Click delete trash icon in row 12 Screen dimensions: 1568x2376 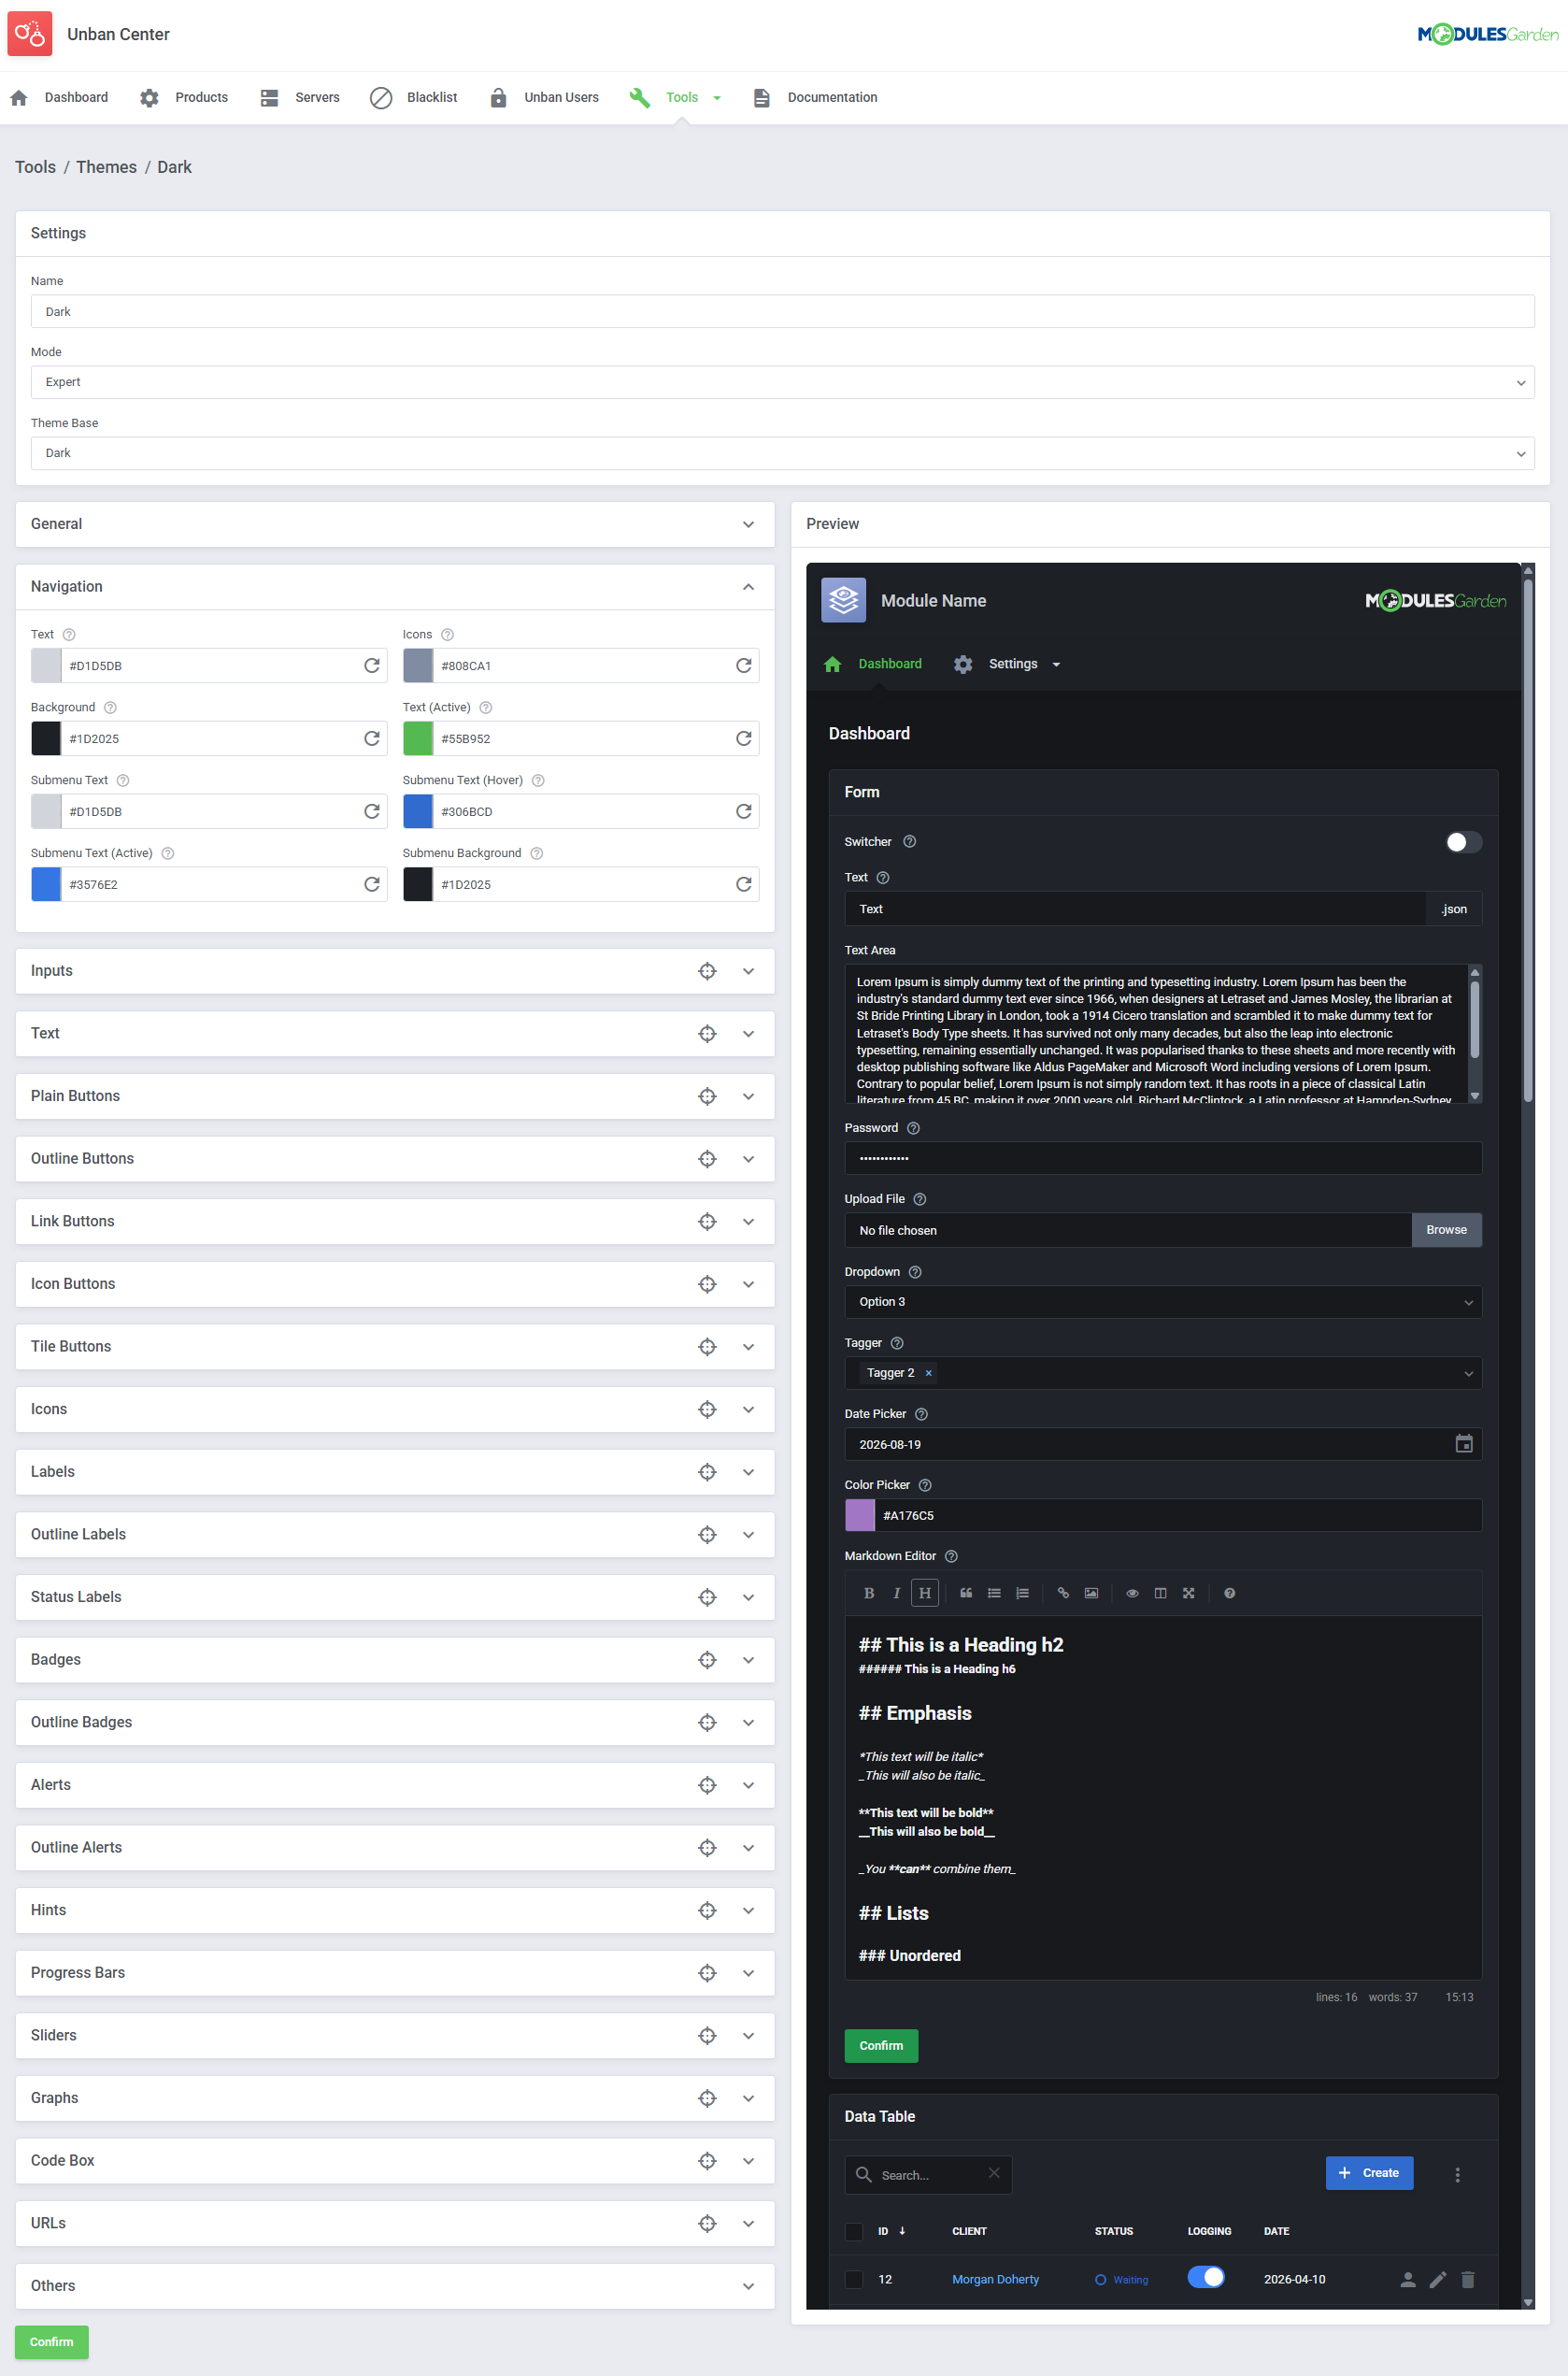click(1467, 2279)
